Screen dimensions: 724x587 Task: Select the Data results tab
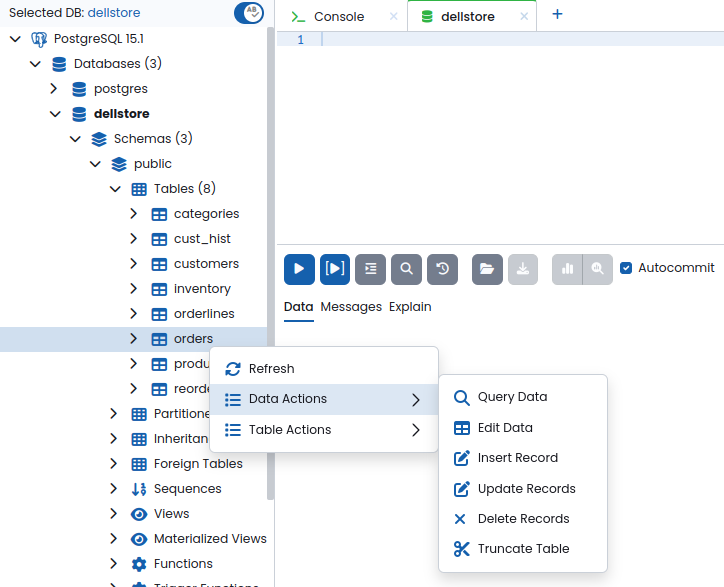pos(298,307)
